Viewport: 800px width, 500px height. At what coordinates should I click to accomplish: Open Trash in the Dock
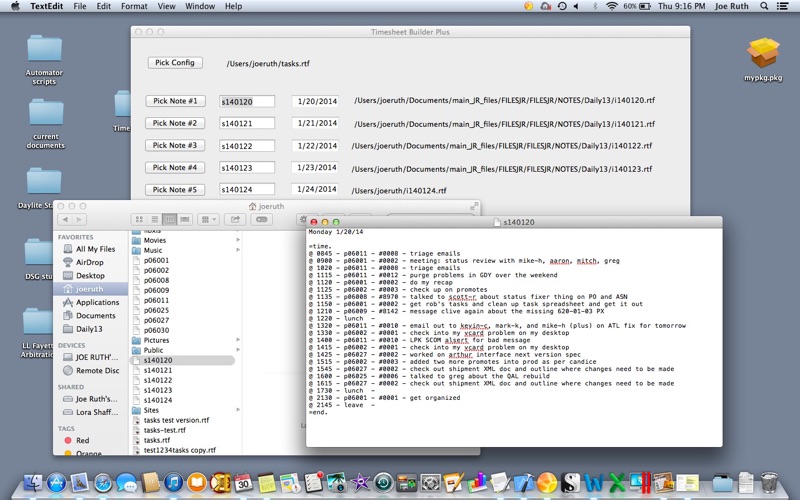[769, 482]
